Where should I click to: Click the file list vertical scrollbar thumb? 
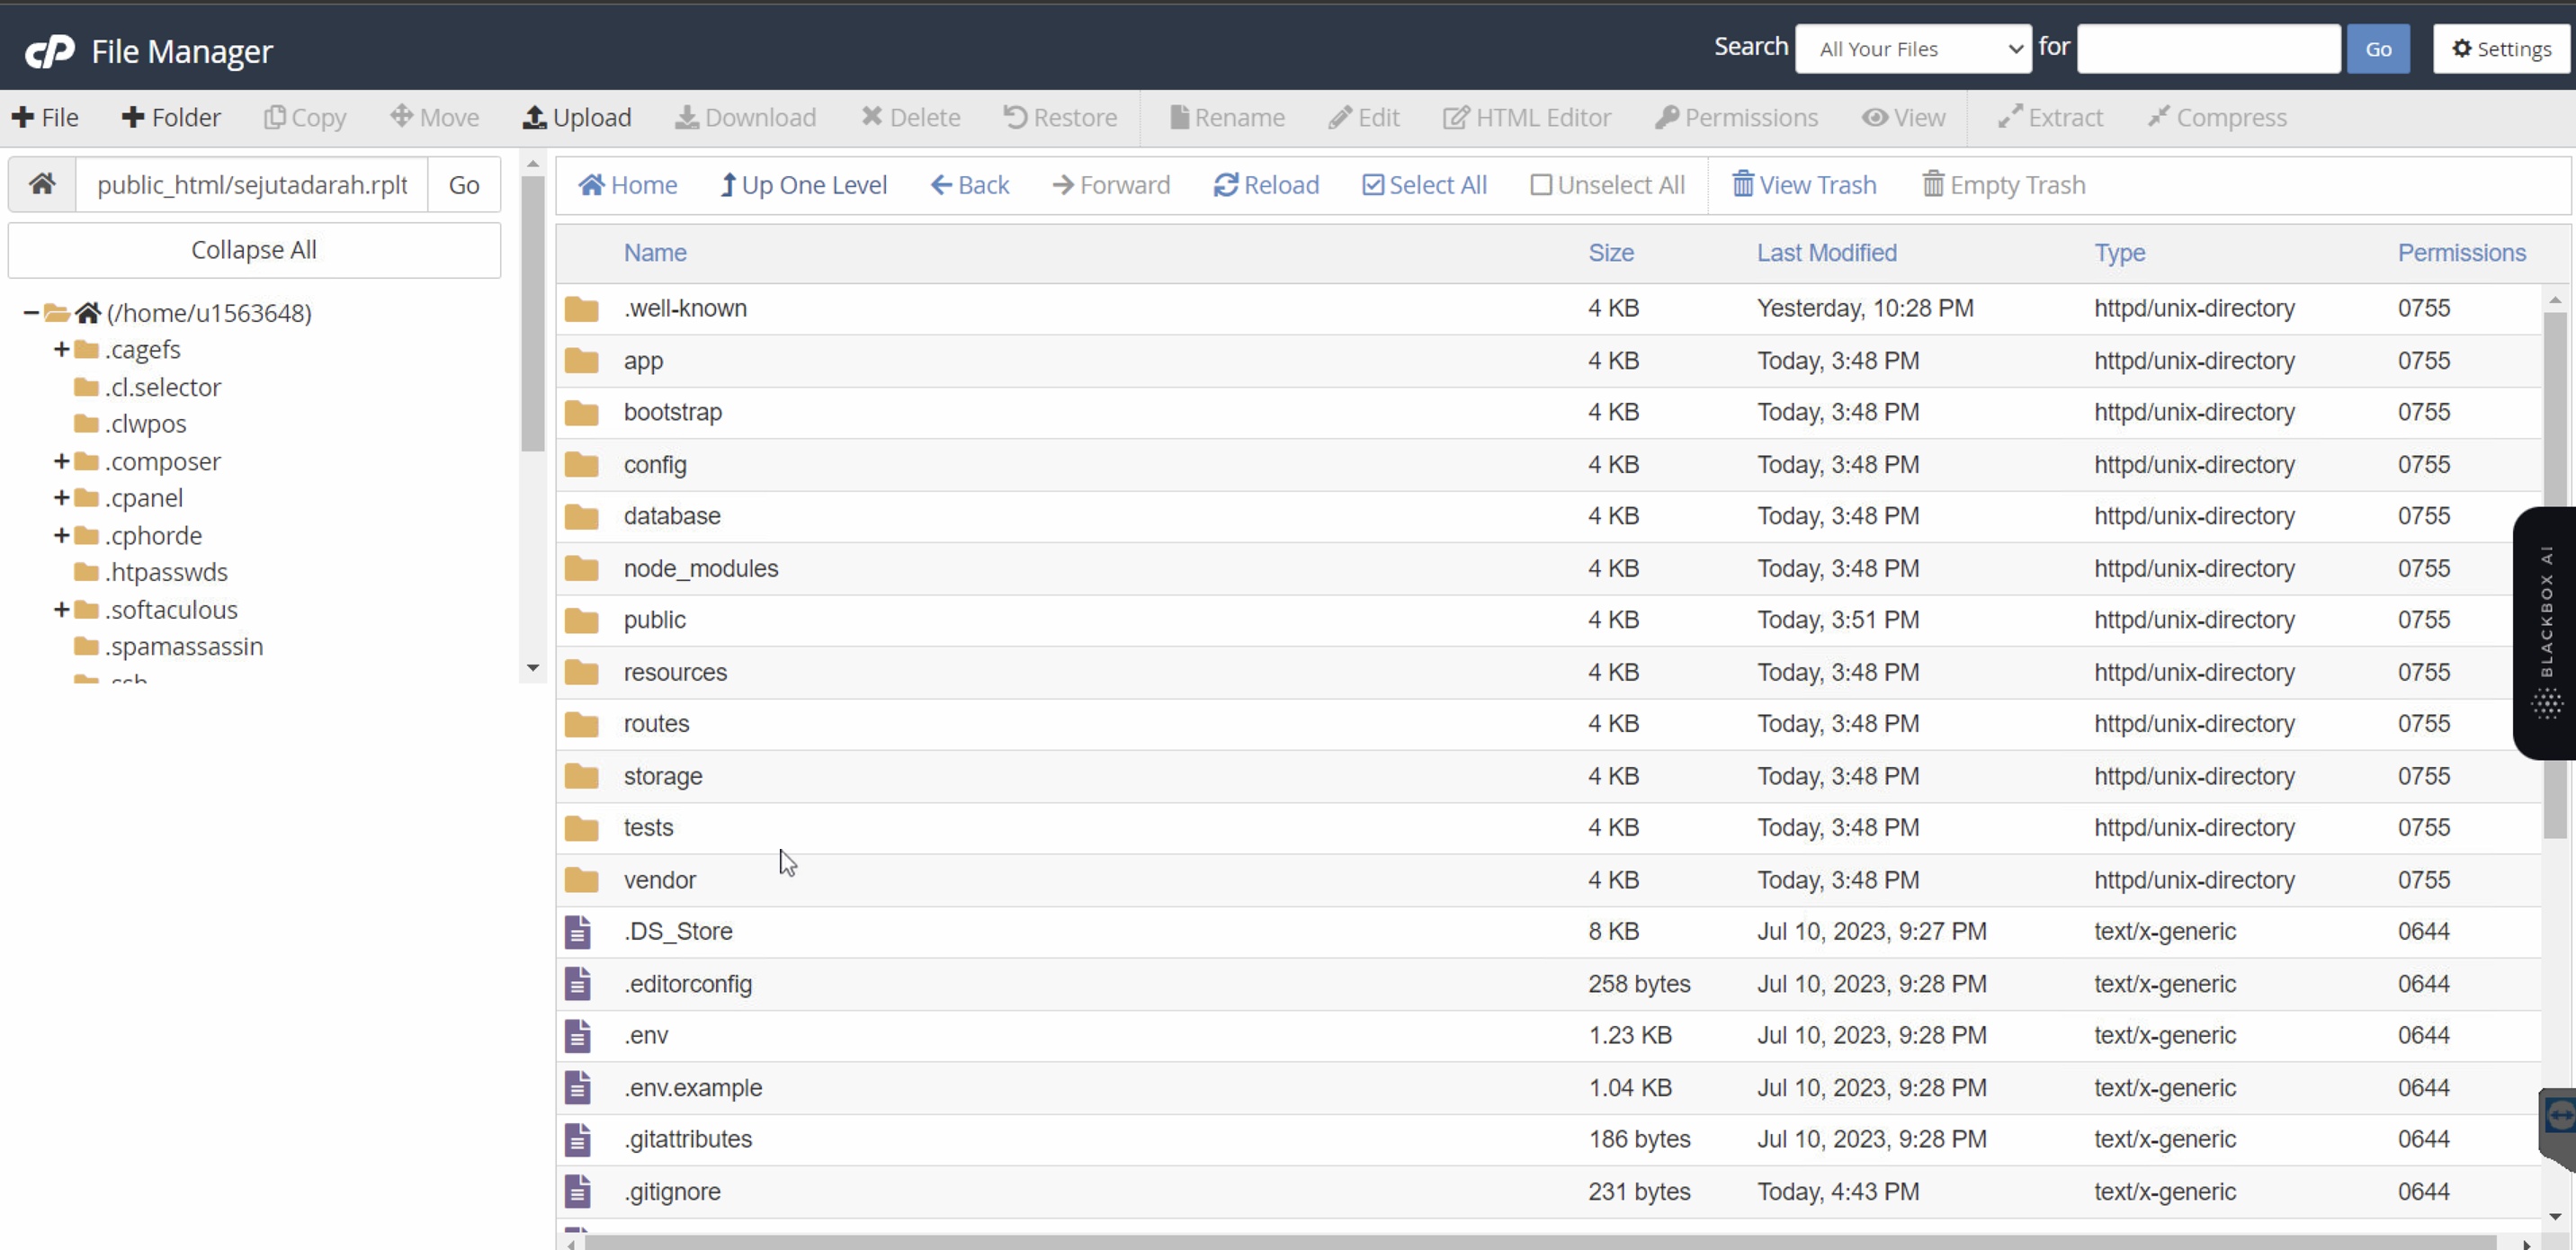(2554, 575)
